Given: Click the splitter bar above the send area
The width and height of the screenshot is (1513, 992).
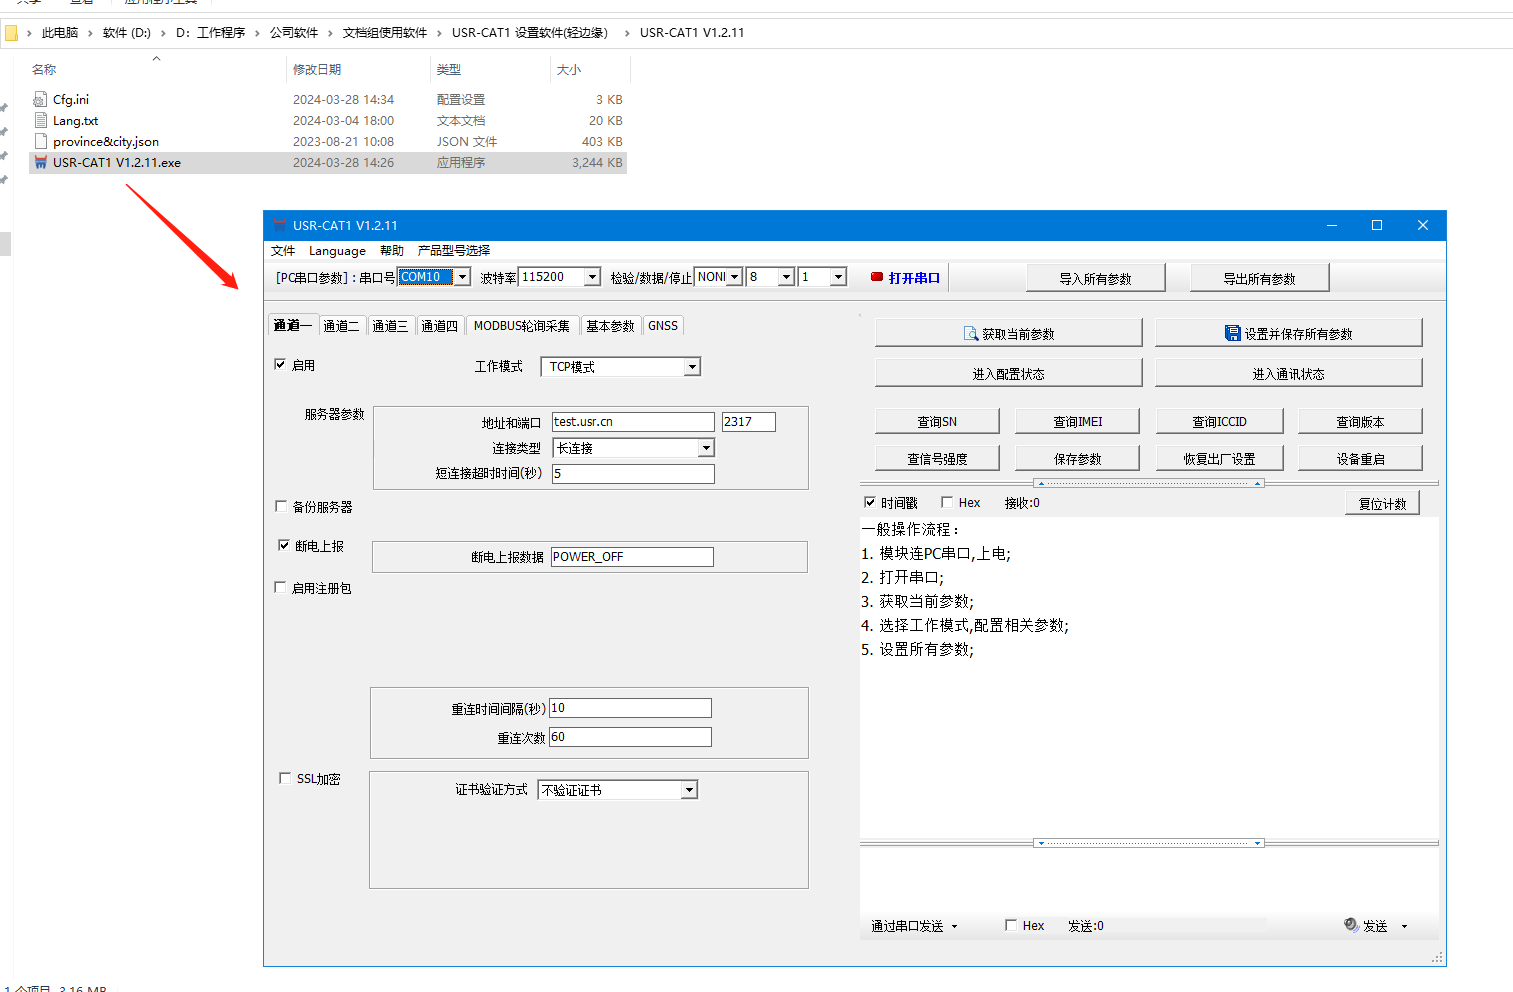Looking at the screenshot, I should (x=1148, y=843).
